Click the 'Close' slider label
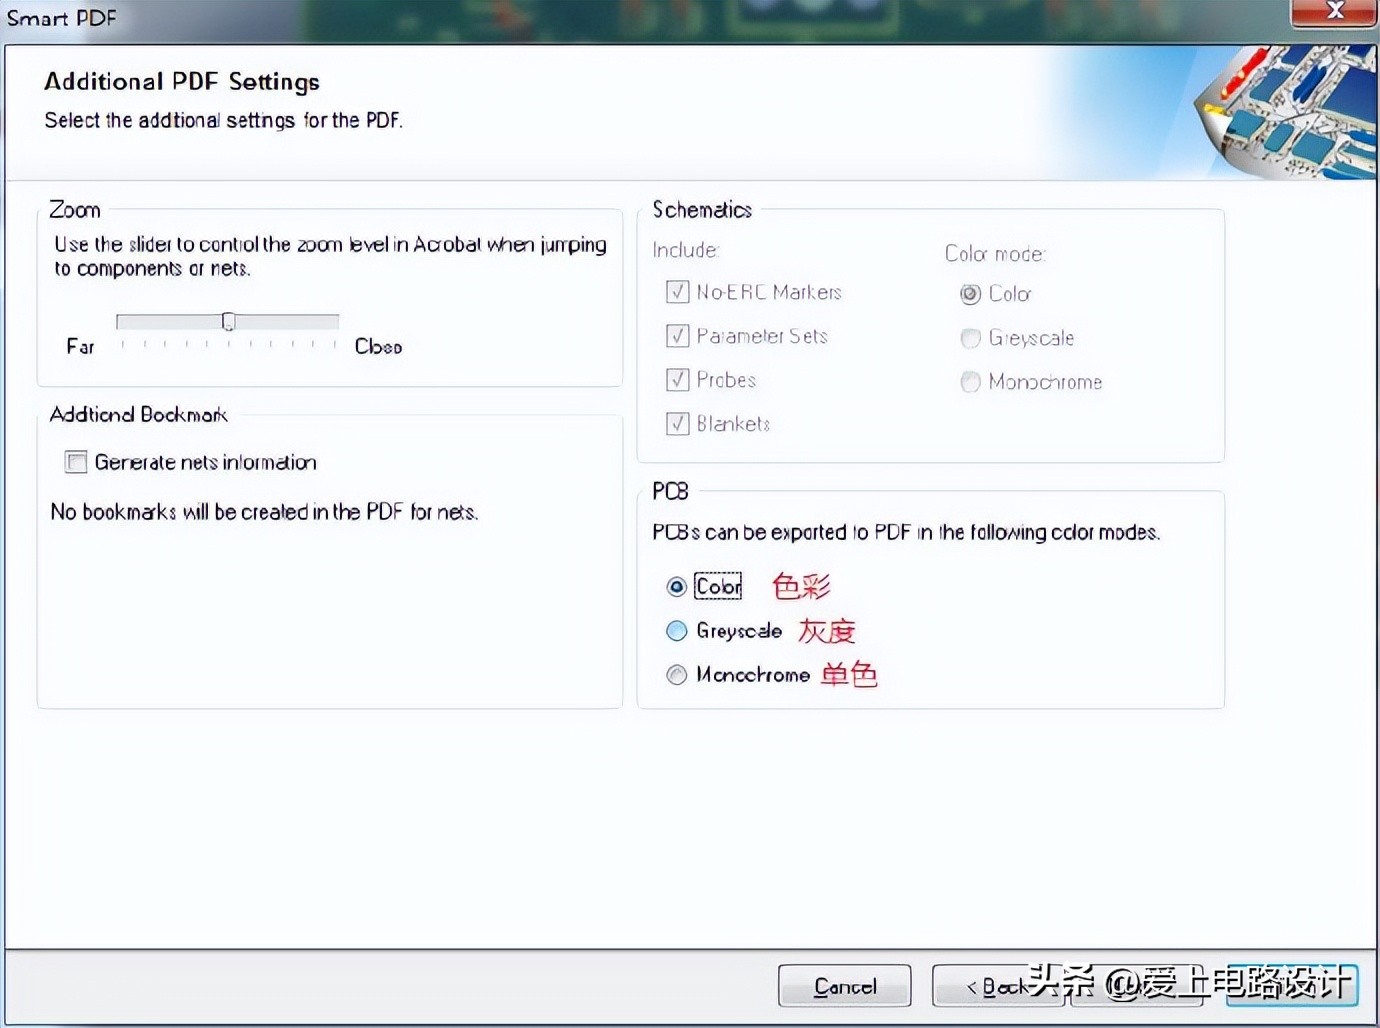This screenshot has width=1380, height=1028. (x=378, y=347)
